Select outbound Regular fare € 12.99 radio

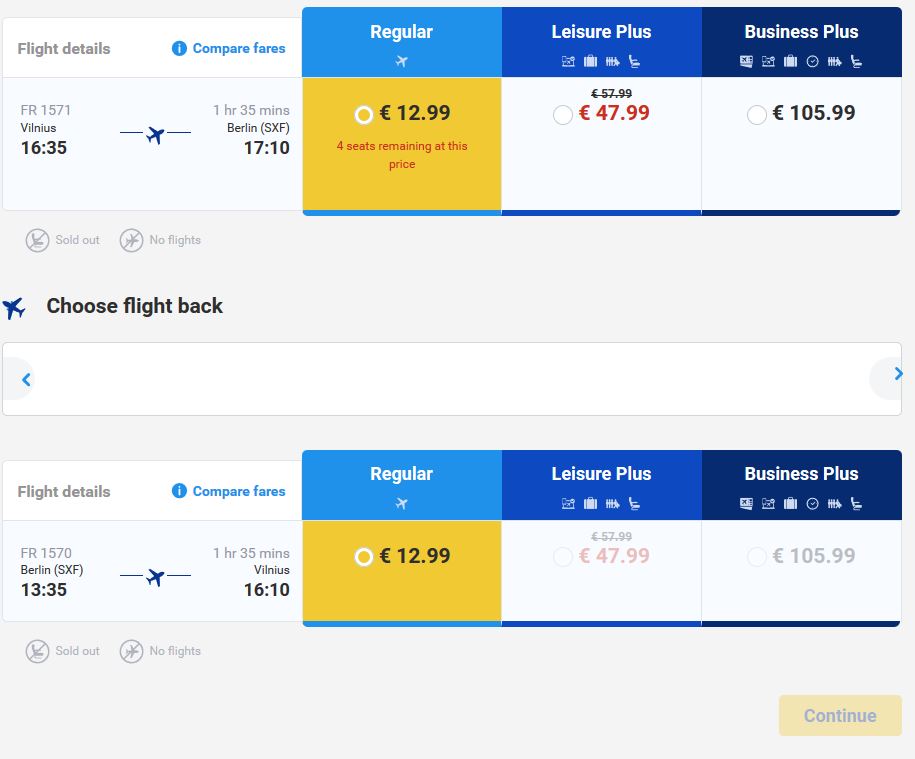point(364,114)
